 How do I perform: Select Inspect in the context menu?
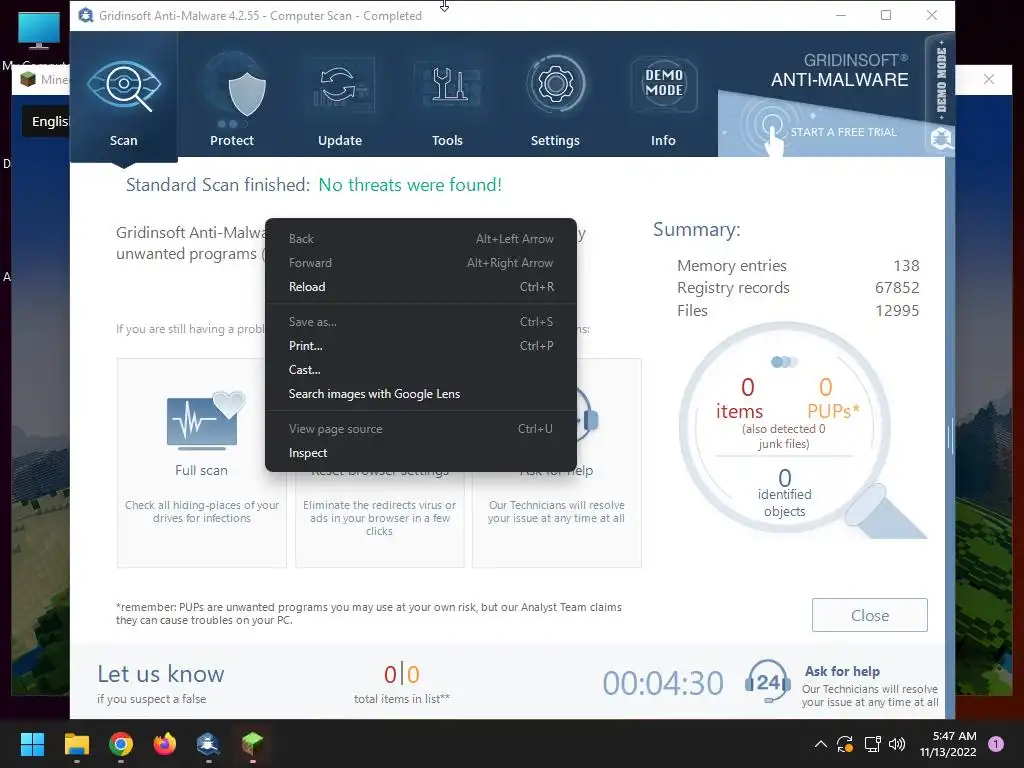point(421,453)
